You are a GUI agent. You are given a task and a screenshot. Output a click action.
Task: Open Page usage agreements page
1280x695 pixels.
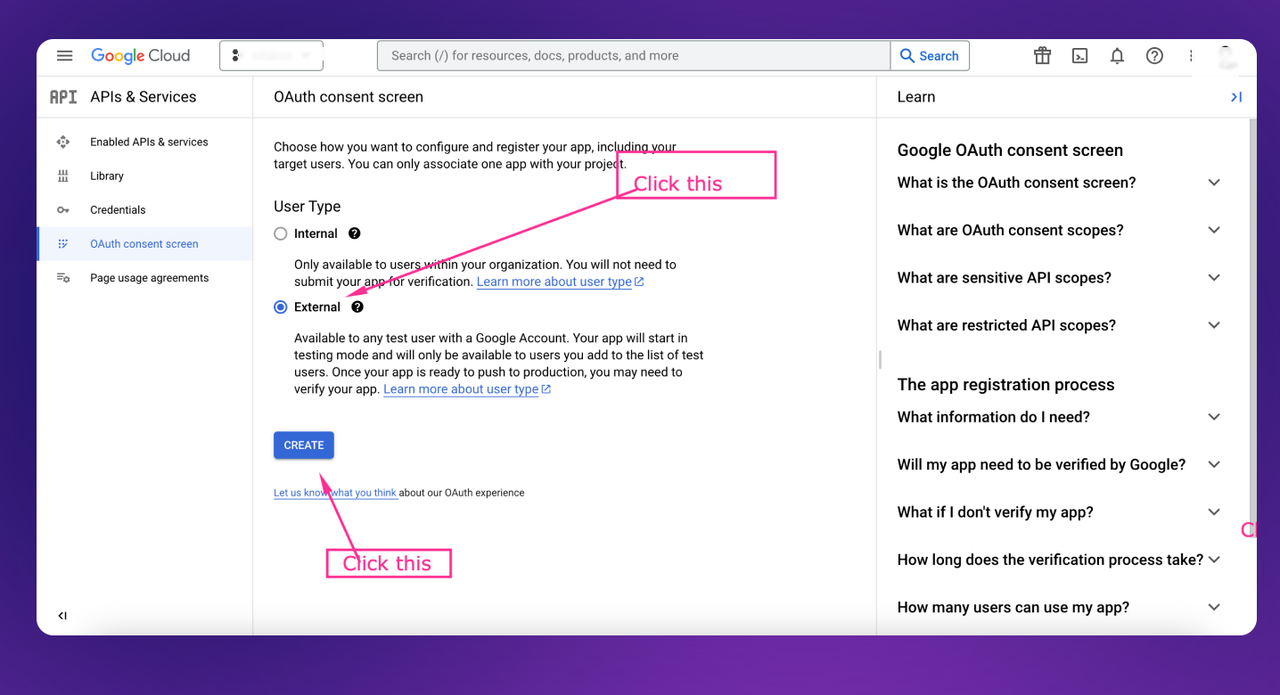(149, 278)
